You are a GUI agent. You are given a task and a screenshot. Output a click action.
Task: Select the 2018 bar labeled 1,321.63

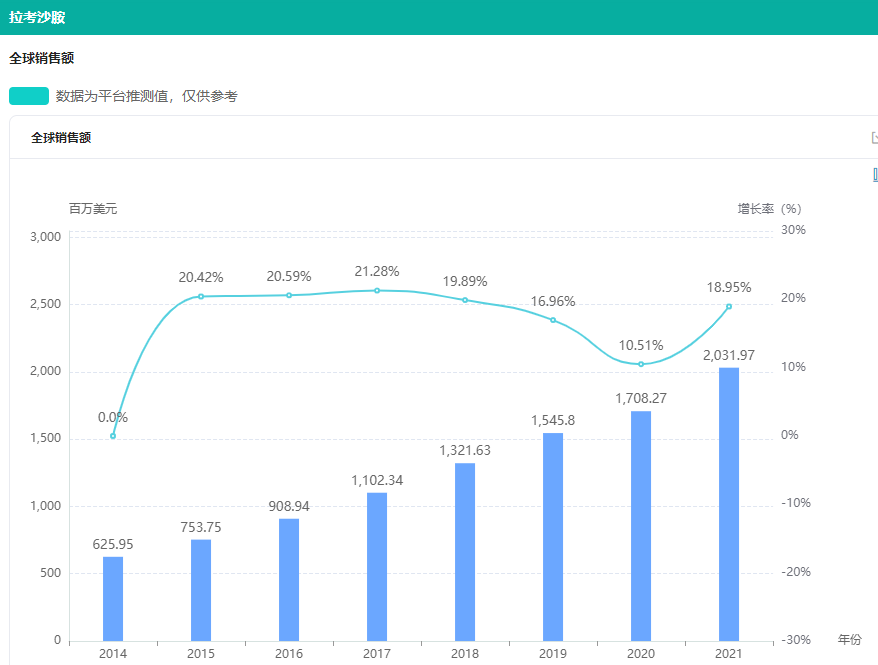465,551
